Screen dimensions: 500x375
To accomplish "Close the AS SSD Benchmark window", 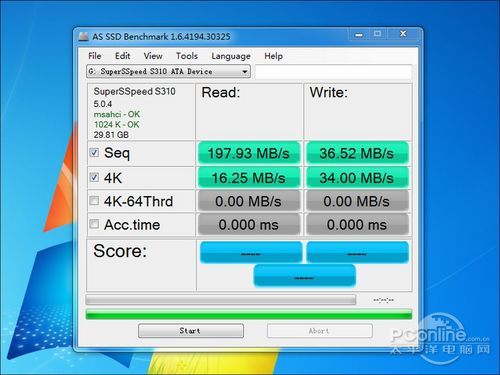I will click(403, 34).
